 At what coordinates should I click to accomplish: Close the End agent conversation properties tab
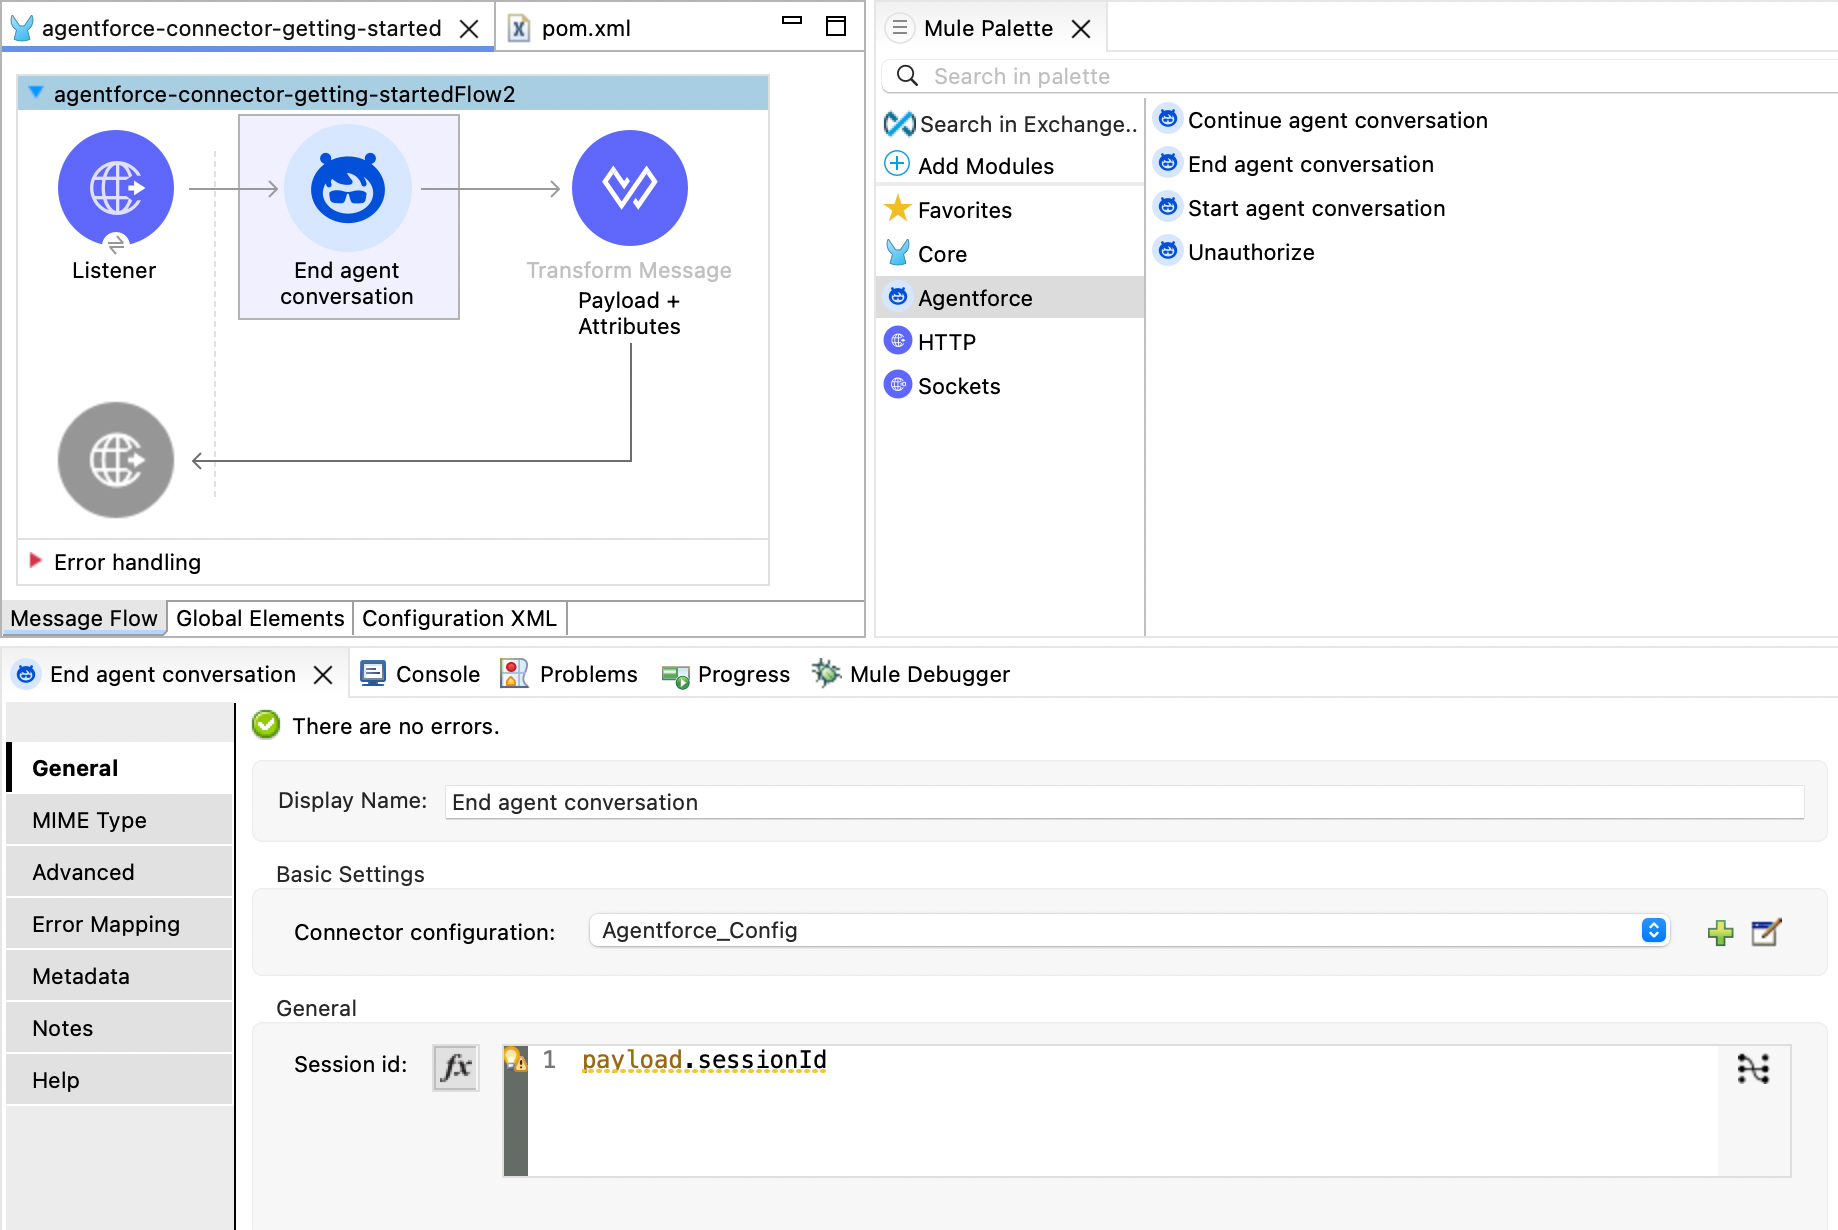[x=323, y=675]
